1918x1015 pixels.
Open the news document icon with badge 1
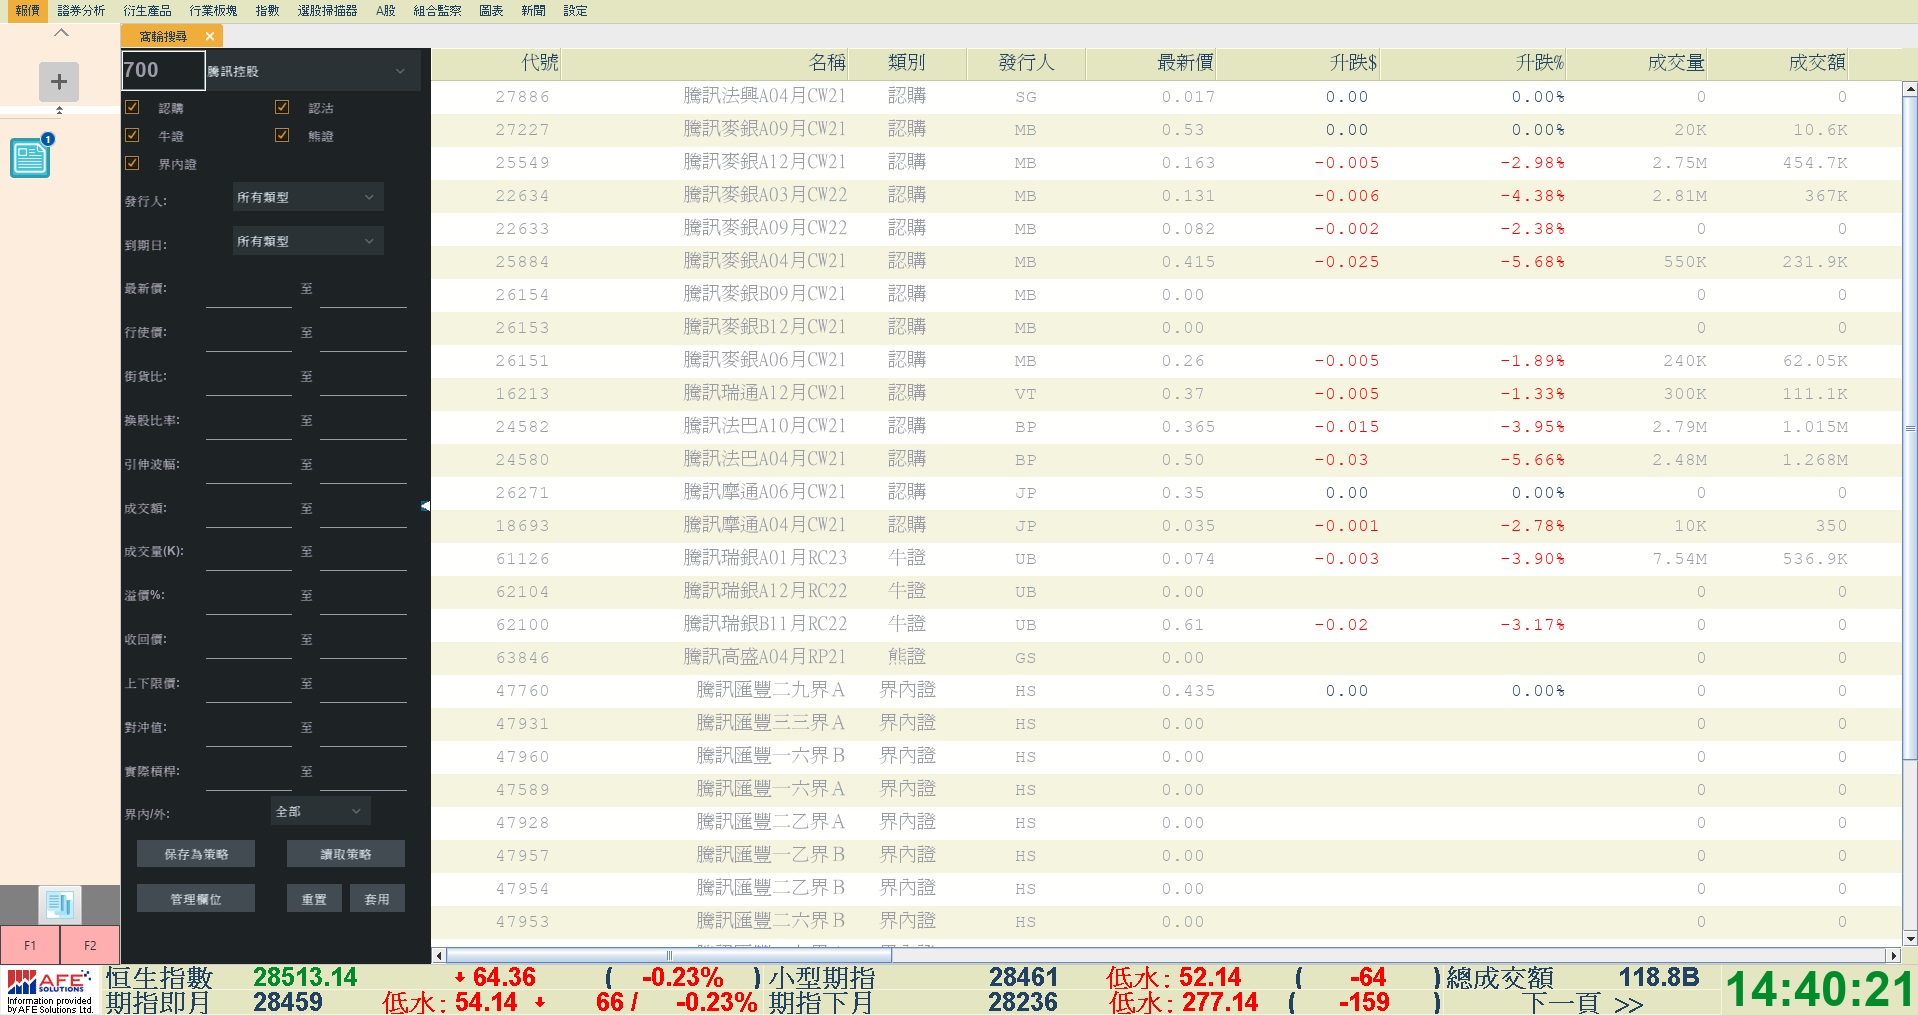click(30, 157)
